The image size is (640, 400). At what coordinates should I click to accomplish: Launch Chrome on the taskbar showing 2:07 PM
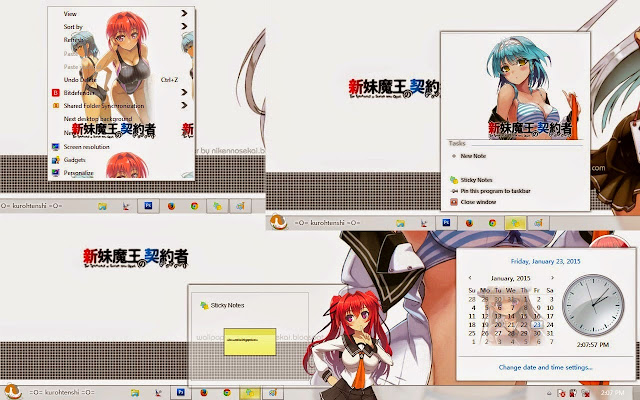pos(227,393)
